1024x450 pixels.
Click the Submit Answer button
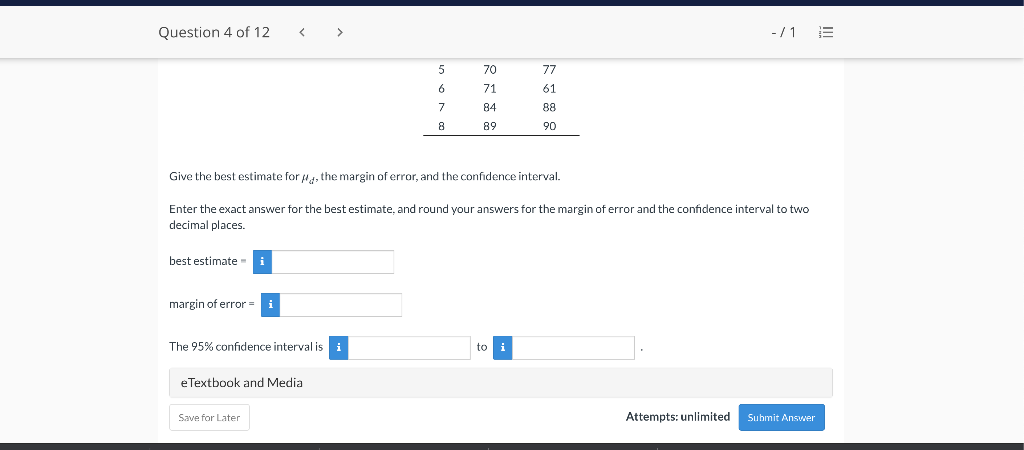(782, 417)
